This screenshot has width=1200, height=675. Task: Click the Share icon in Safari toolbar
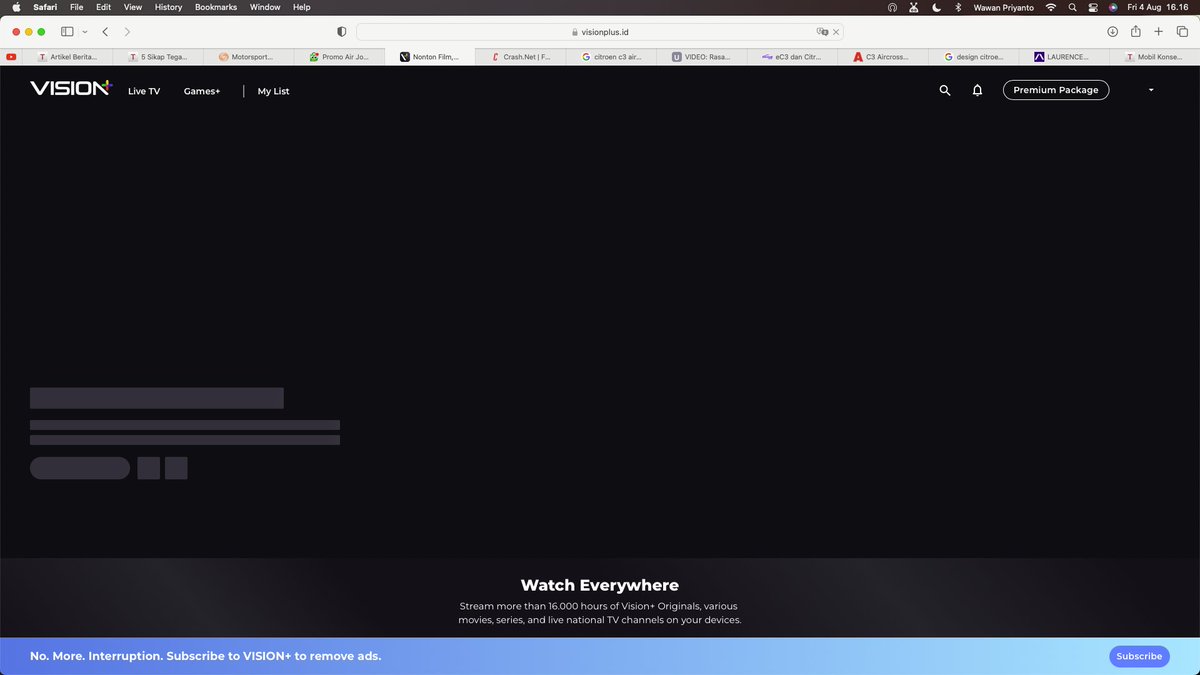pyautogui.click(x=1134, y=31)
